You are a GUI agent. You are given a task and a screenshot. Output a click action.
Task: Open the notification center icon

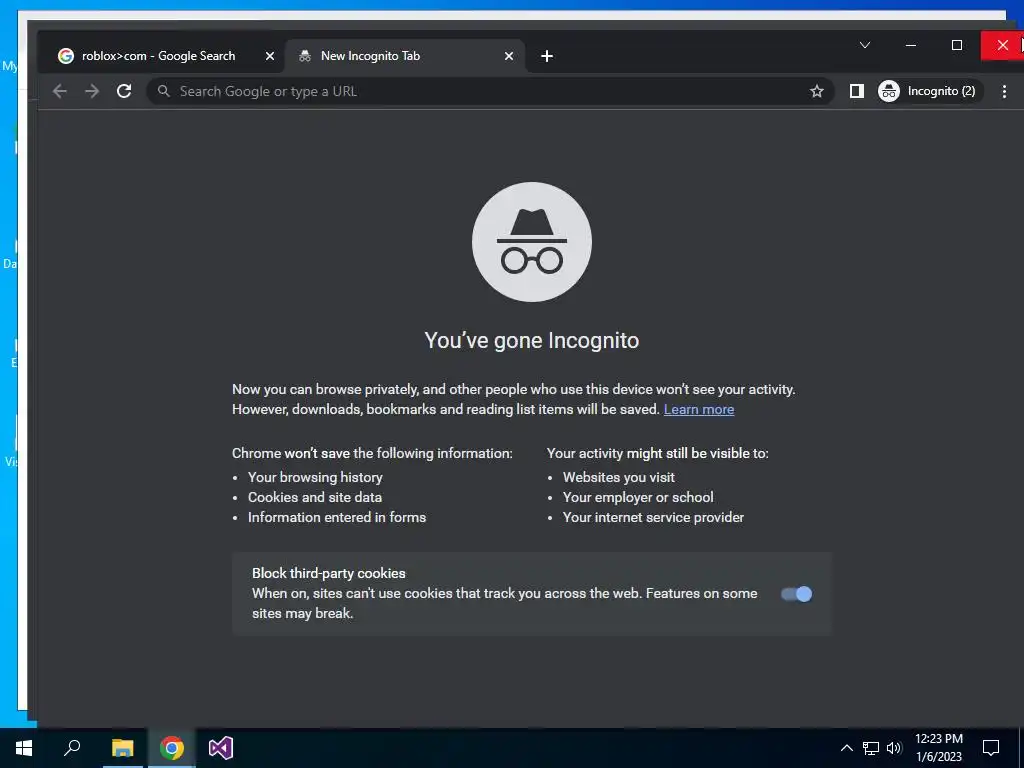991,748
